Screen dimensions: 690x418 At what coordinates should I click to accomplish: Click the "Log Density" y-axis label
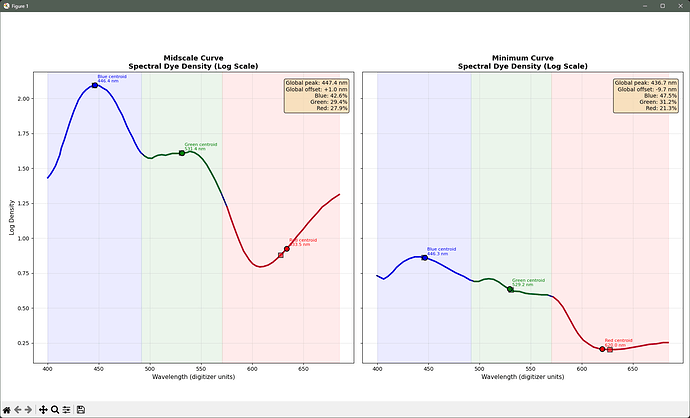click(12, 217)
